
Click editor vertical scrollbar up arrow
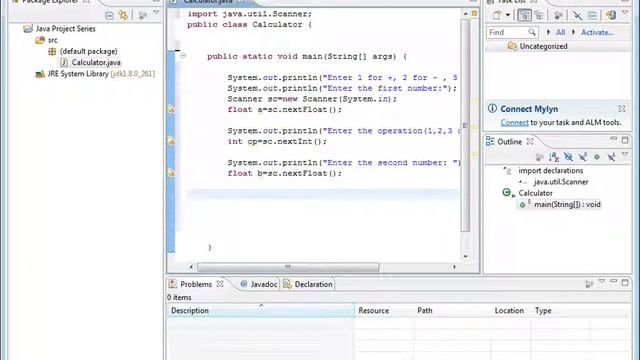tap(466, 14)
